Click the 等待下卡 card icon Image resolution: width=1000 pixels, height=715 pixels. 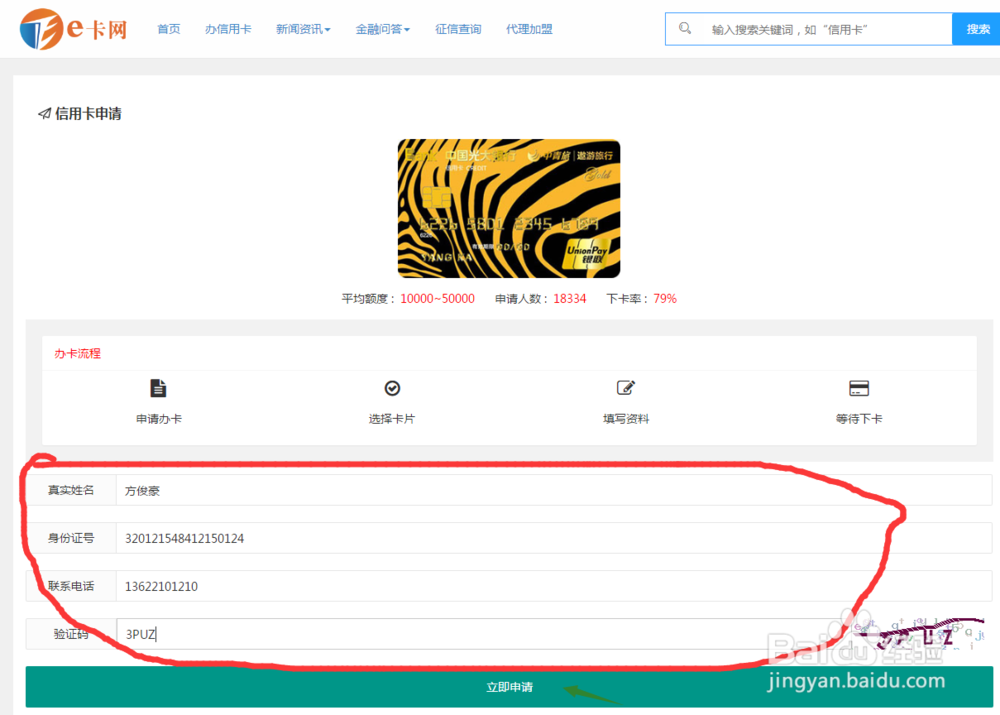pos(859,388)
